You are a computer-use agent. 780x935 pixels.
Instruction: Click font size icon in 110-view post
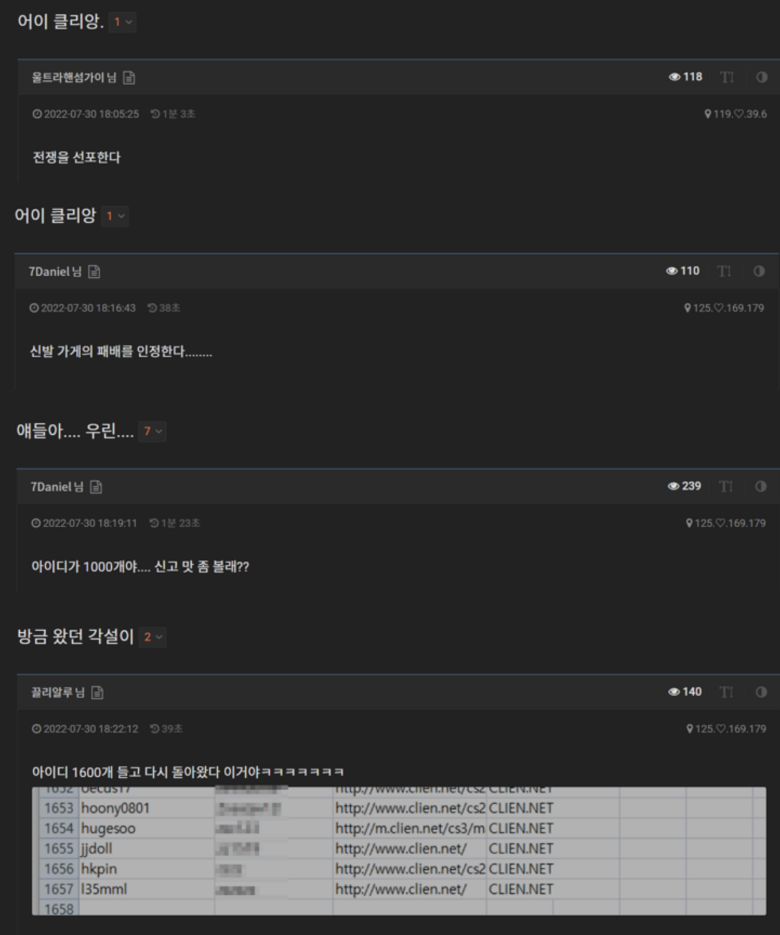click(x=724, y=271)
